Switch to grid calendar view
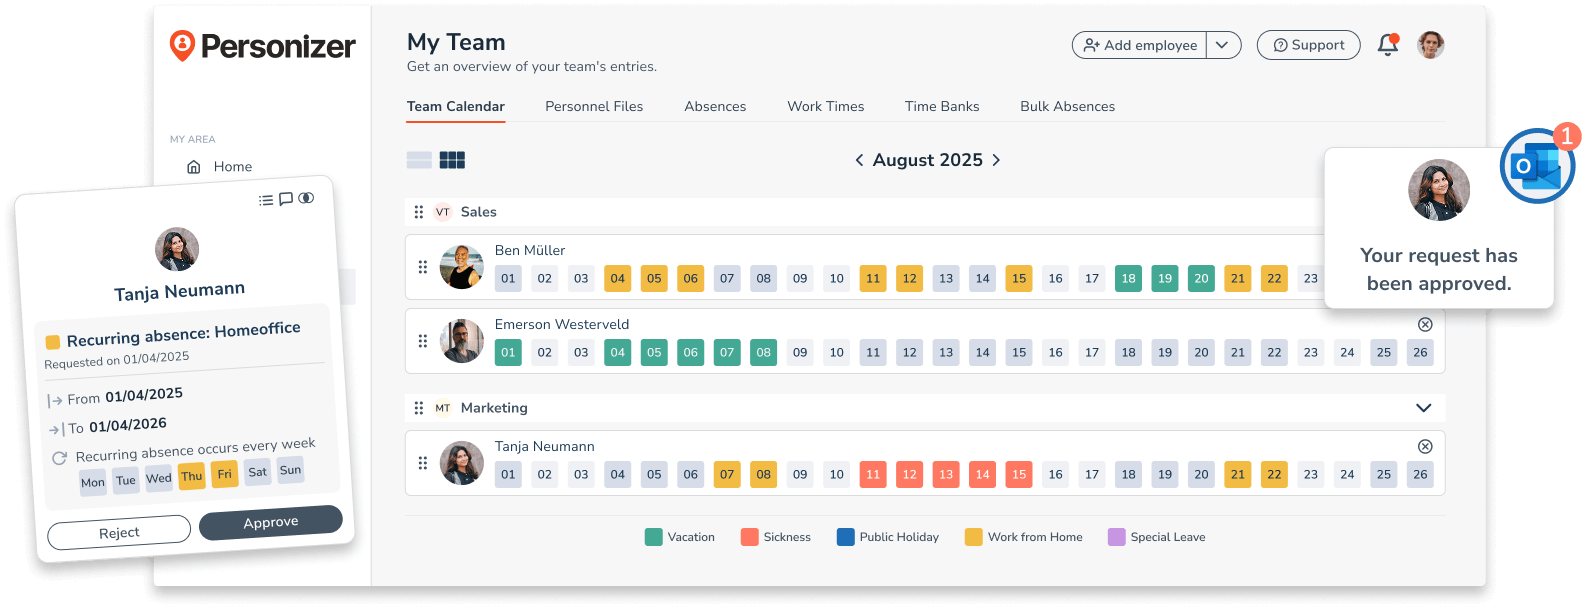1582x608 pixels. pos(453,160)
